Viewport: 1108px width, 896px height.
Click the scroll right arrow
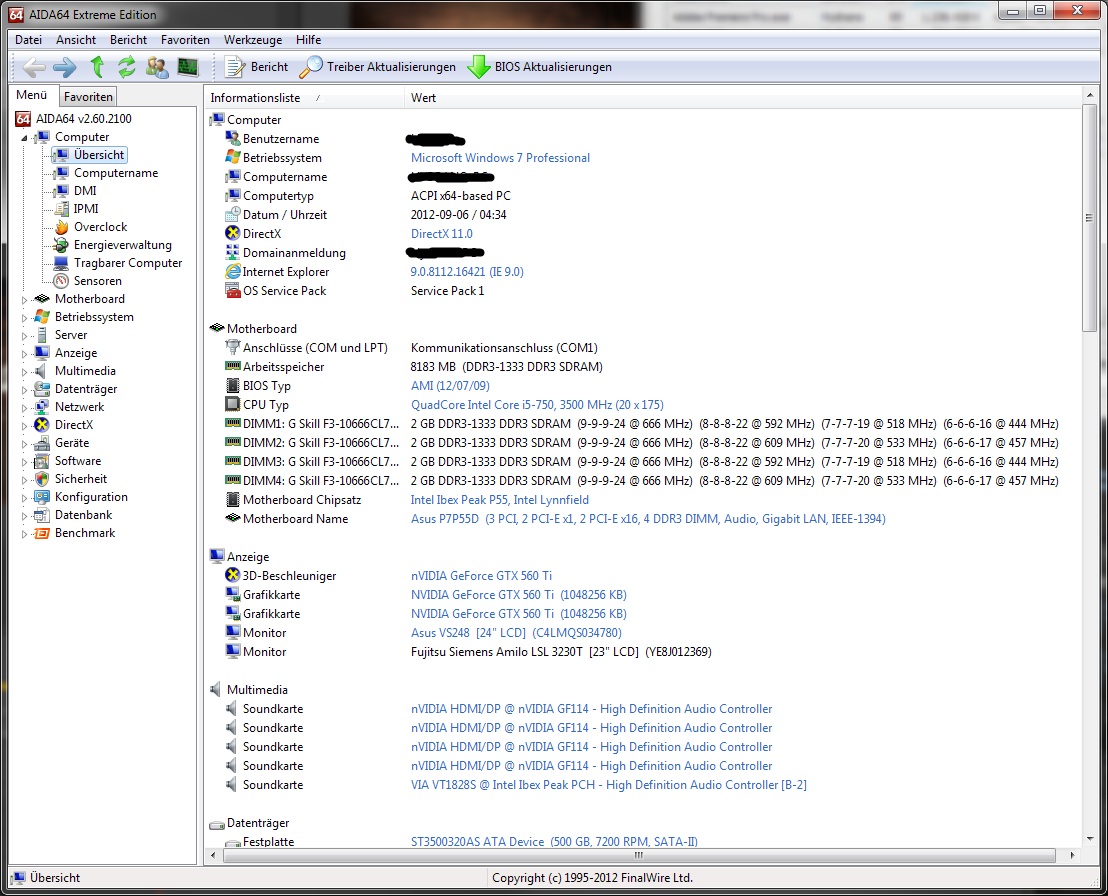point(1073,855)
